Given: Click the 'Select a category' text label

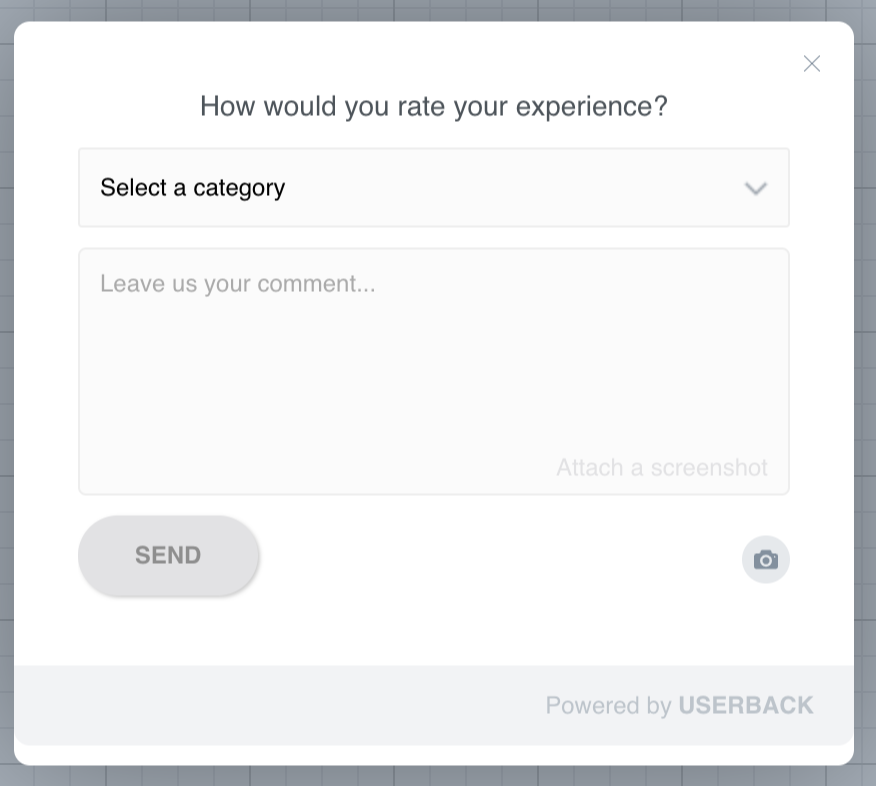Looking at the screenshot, I should tap(193, 188).
